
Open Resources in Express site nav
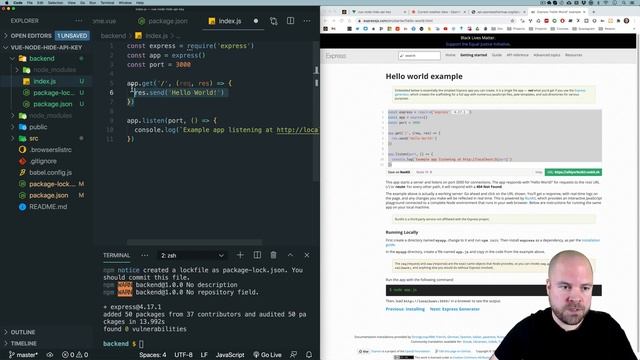point(573,55)
